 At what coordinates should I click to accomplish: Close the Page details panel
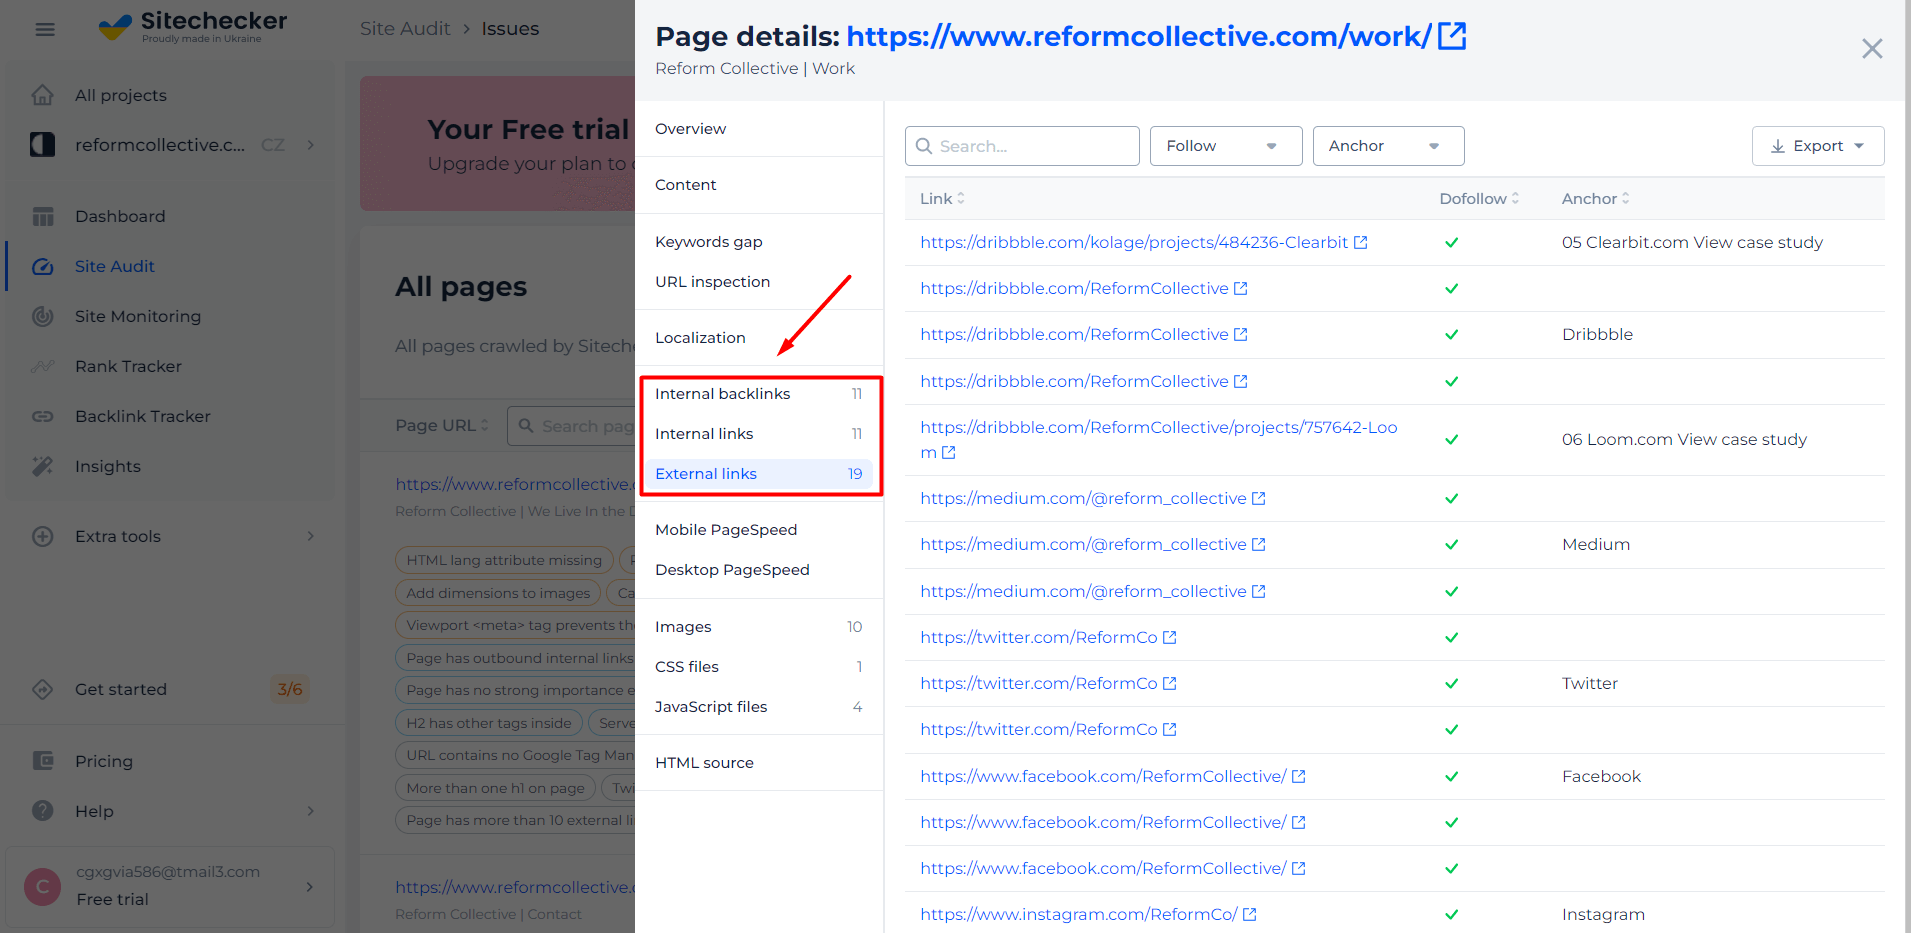pyautogui.click(x=1872, y=49)
